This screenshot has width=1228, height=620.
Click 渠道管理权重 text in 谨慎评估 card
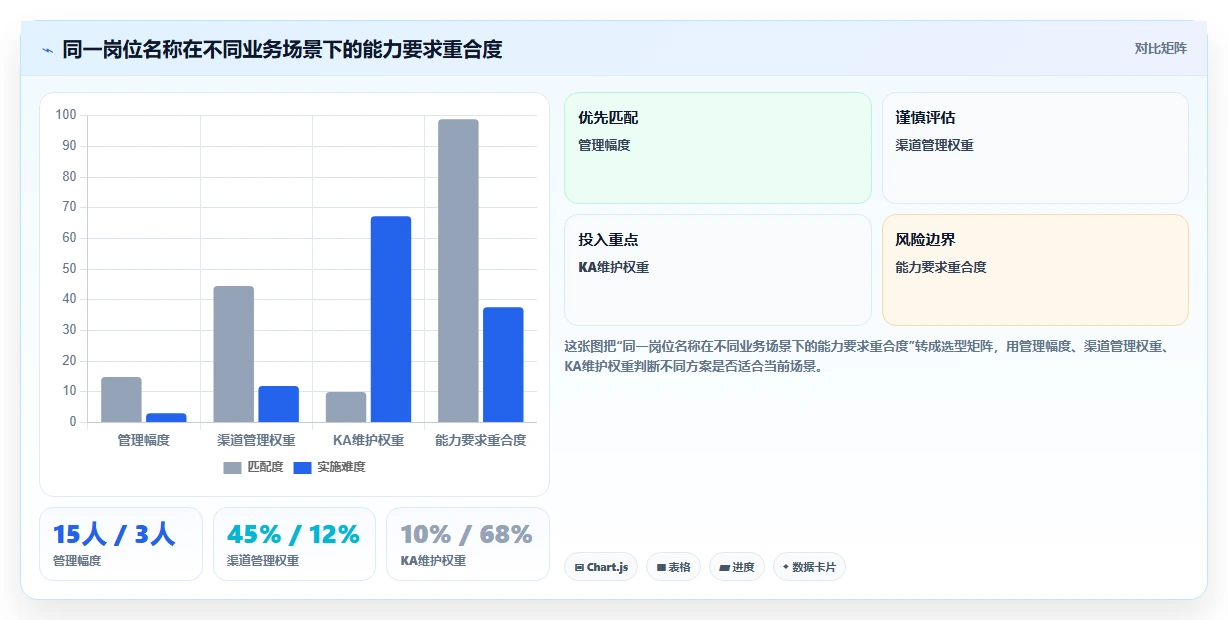pos(934,145)
